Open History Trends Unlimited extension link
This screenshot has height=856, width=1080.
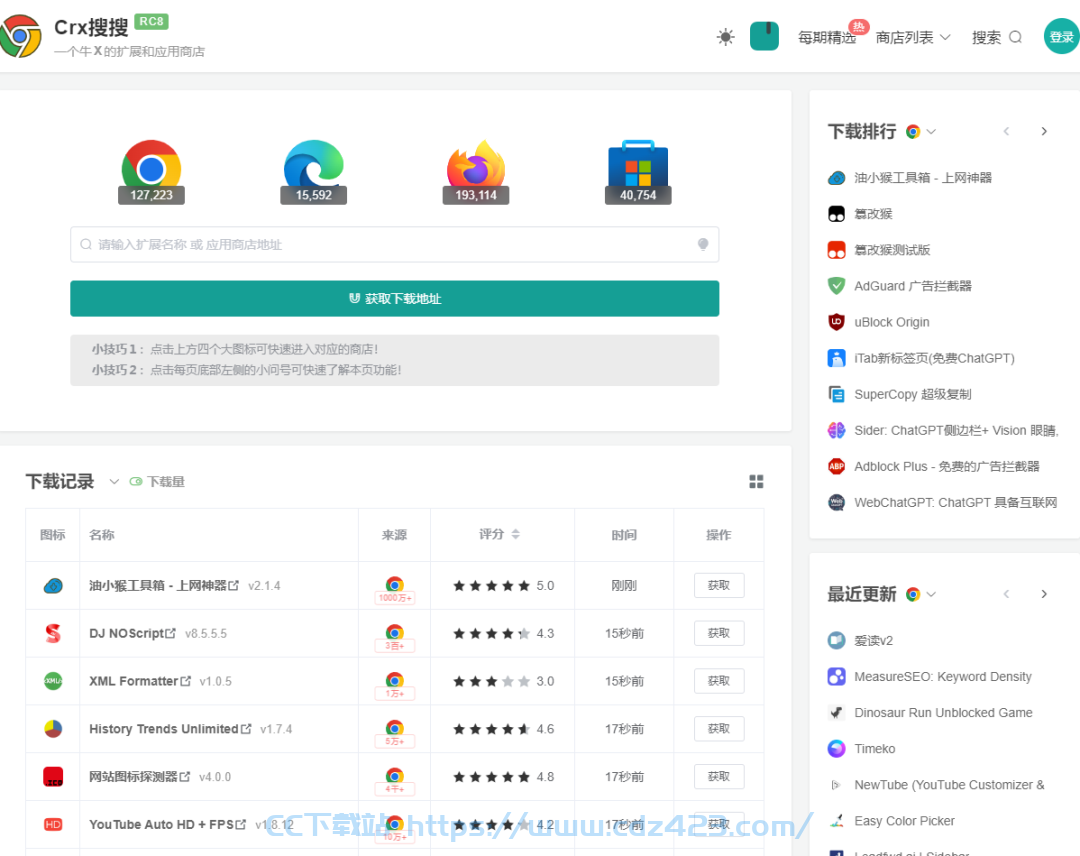click(x=170, y=729)
